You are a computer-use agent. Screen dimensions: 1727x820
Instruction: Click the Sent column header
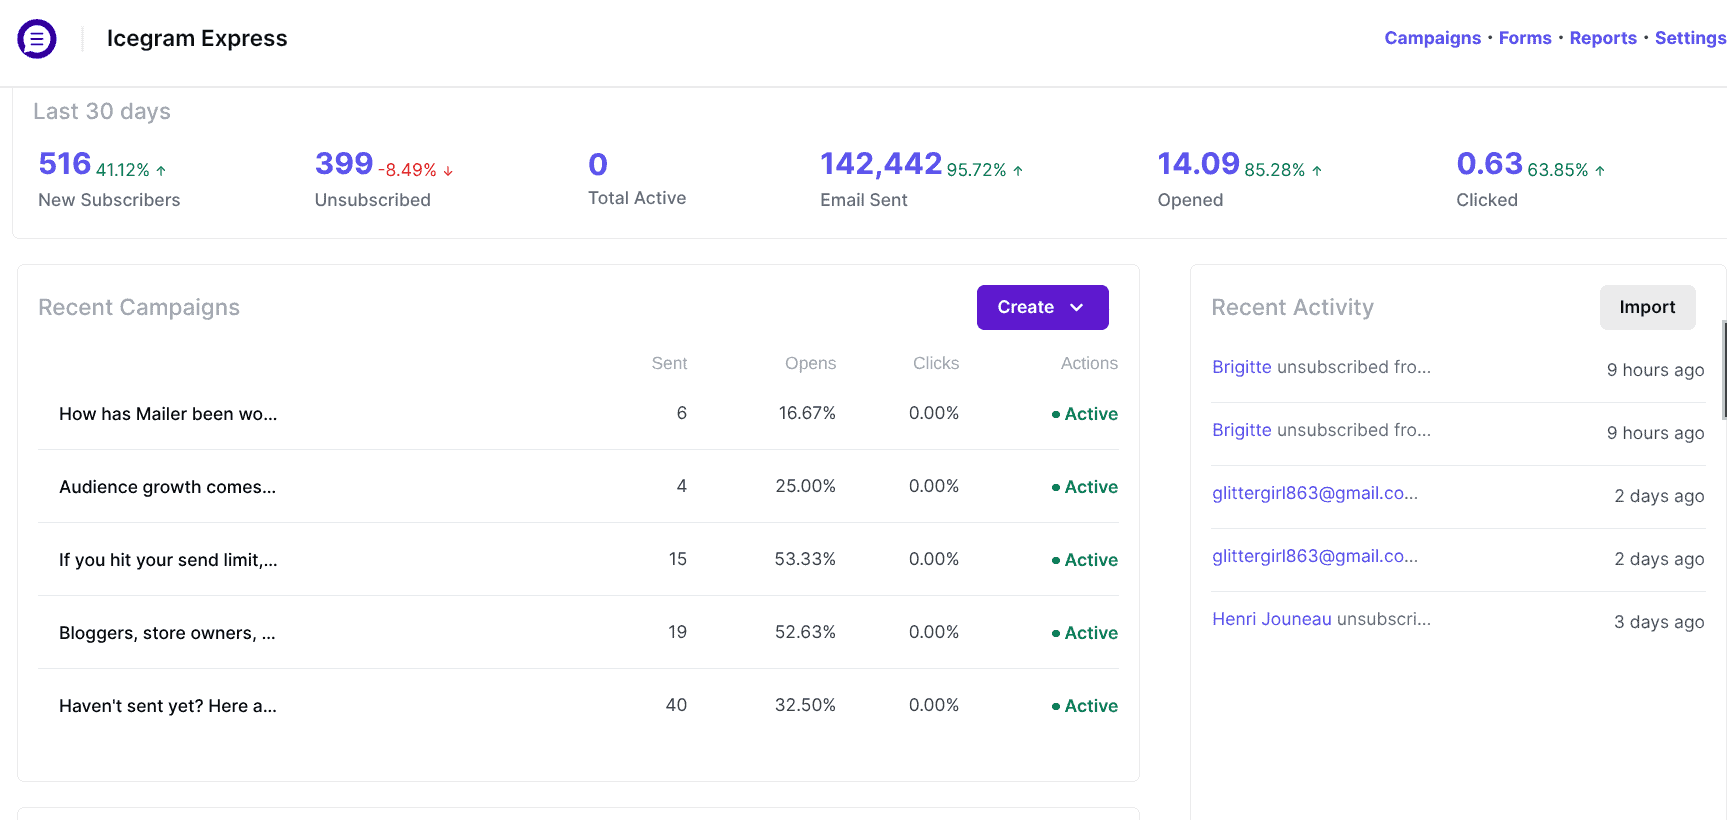(x=669, y=364)
